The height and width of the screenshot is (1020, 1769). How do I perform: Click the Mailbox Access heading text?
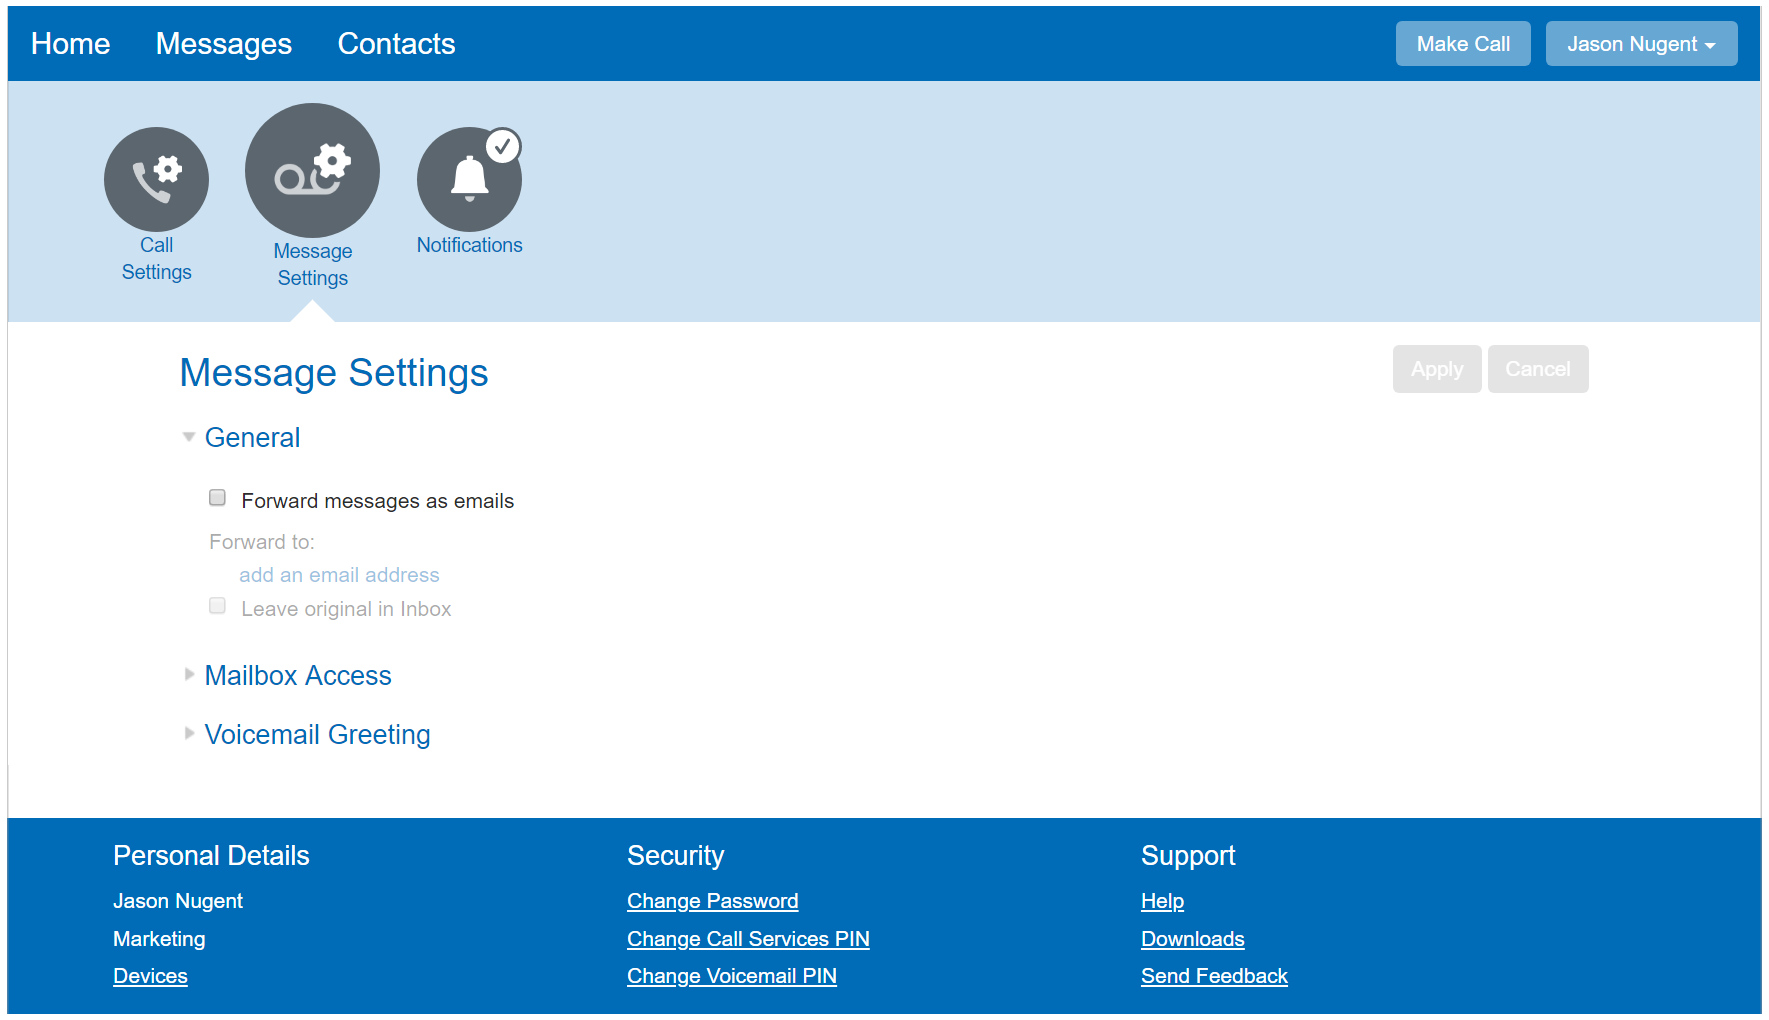[298, 675]
